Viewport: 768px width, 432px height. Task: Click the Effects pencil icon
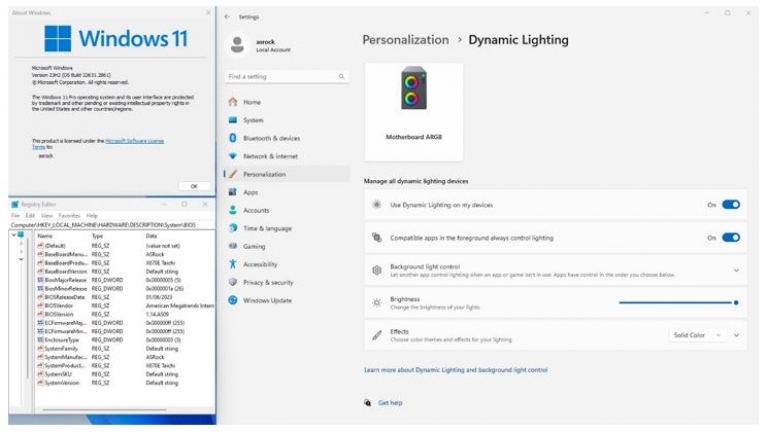[x=377, y=336]
